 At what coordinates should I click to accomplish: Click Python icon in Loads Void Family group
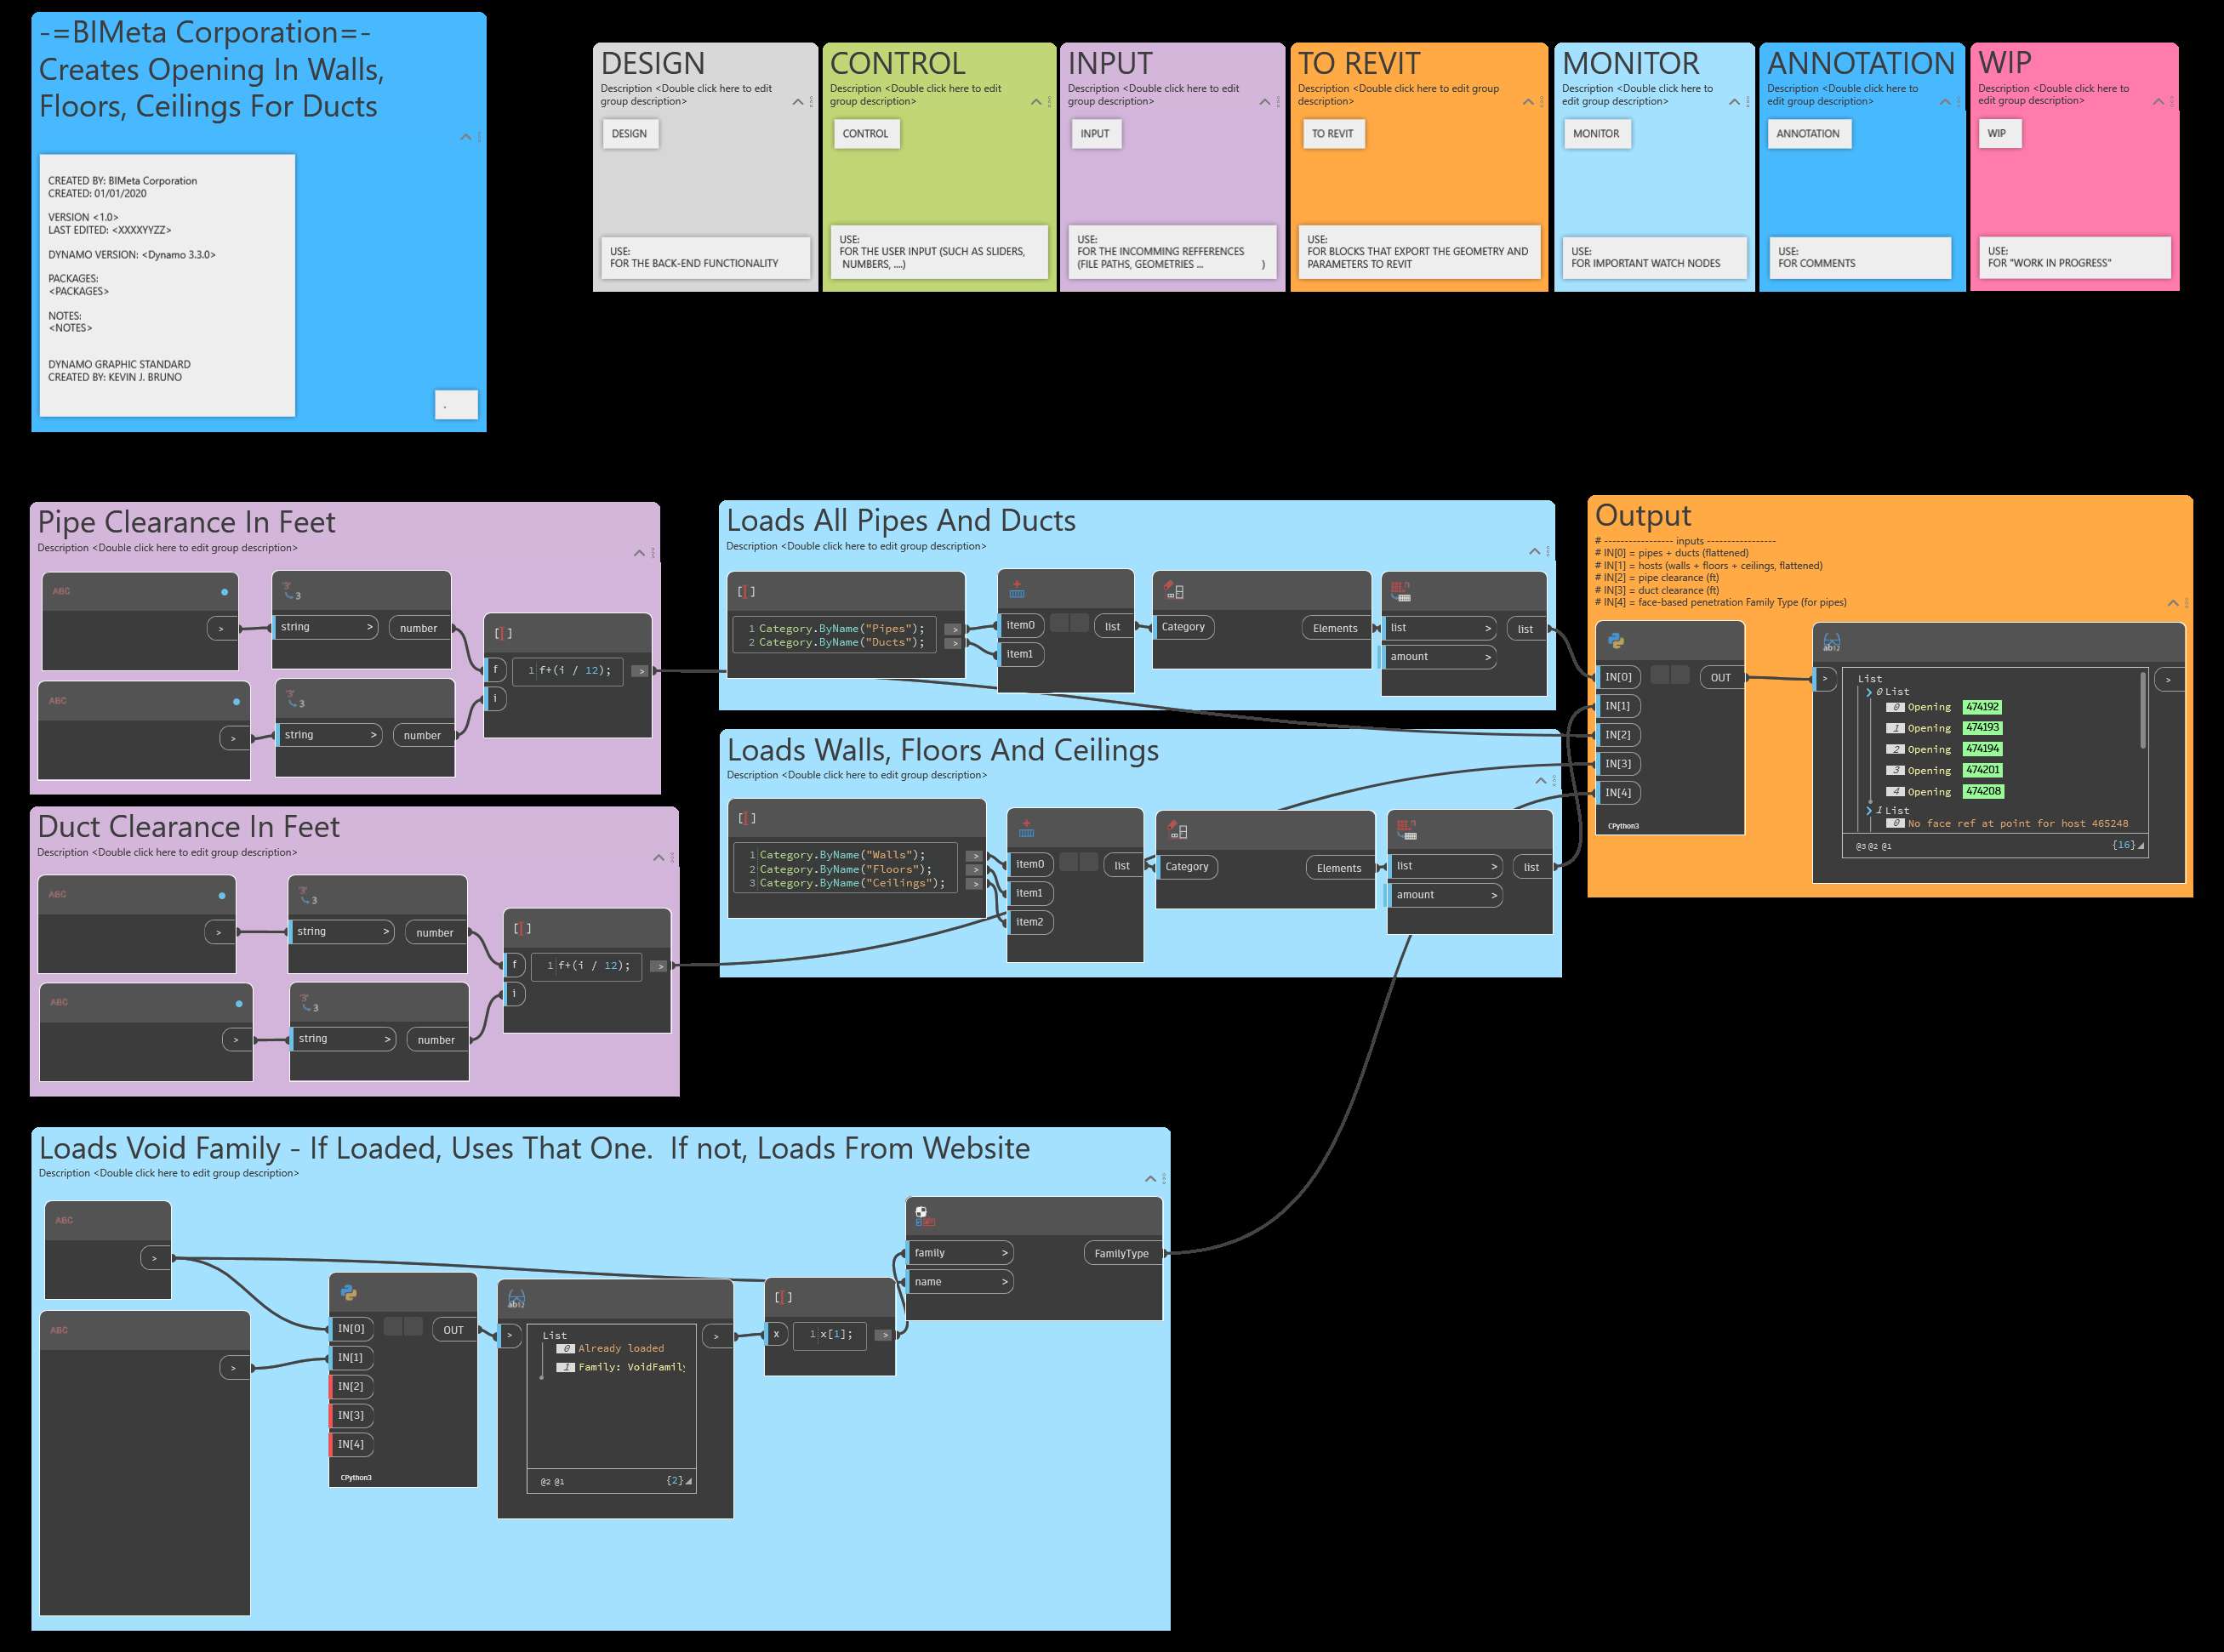349,1292
